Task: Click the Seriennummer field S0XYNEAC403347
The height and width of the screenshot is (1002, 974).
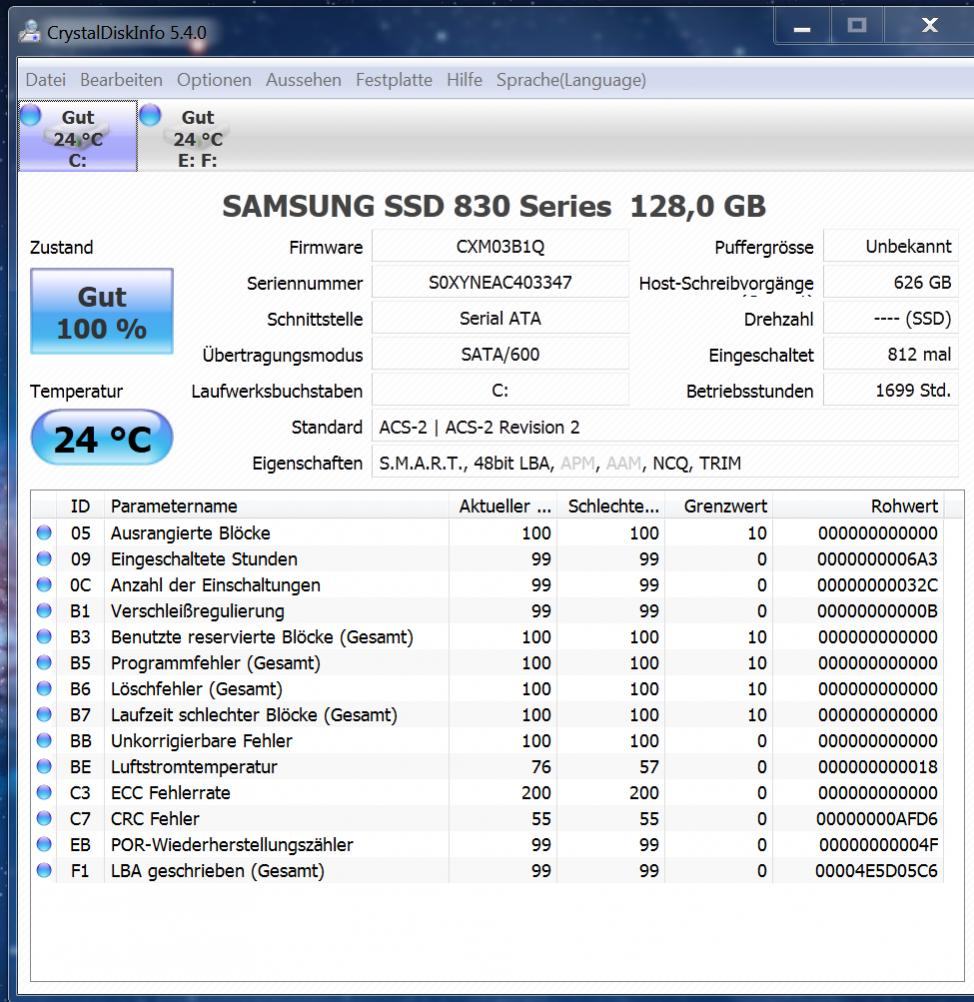Action: point(500,282)
